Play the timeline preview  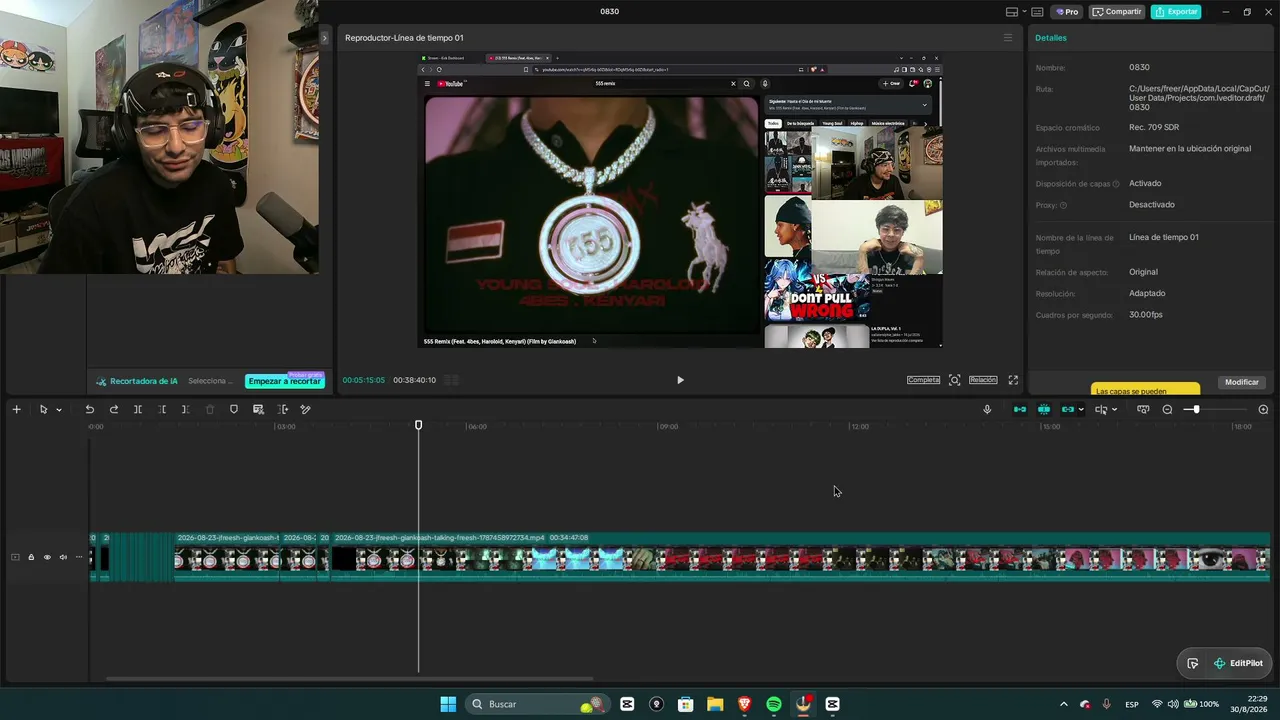(680, 380)
